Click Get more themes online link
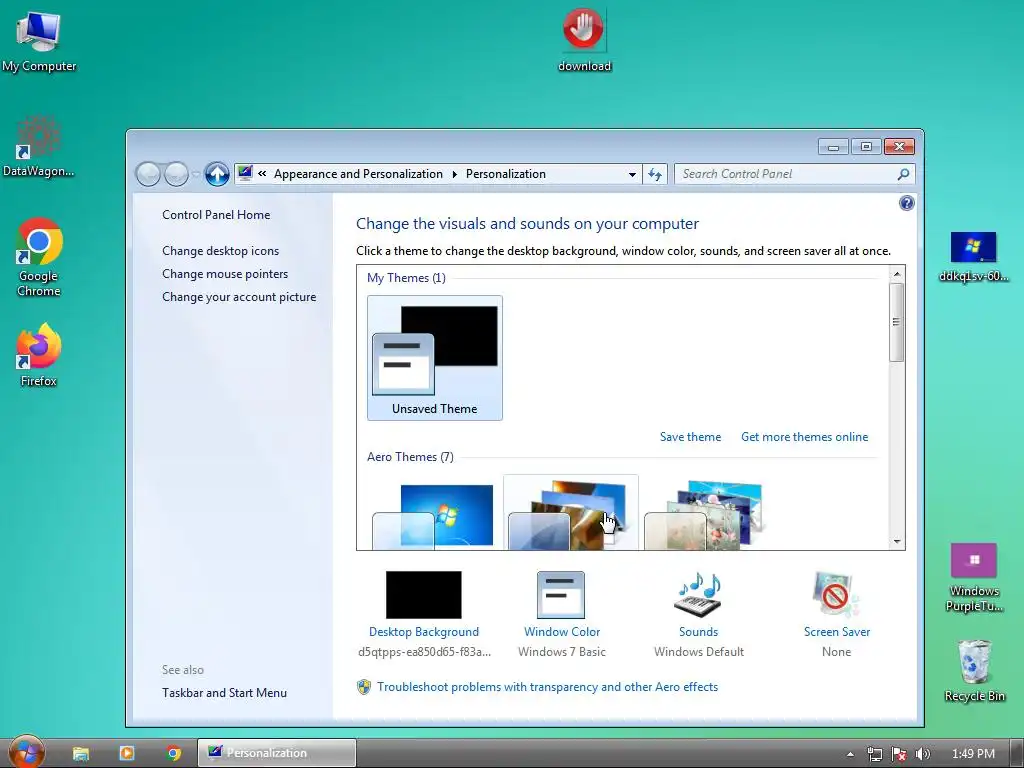Viewport: 1024px width, 768px height. 805,437
